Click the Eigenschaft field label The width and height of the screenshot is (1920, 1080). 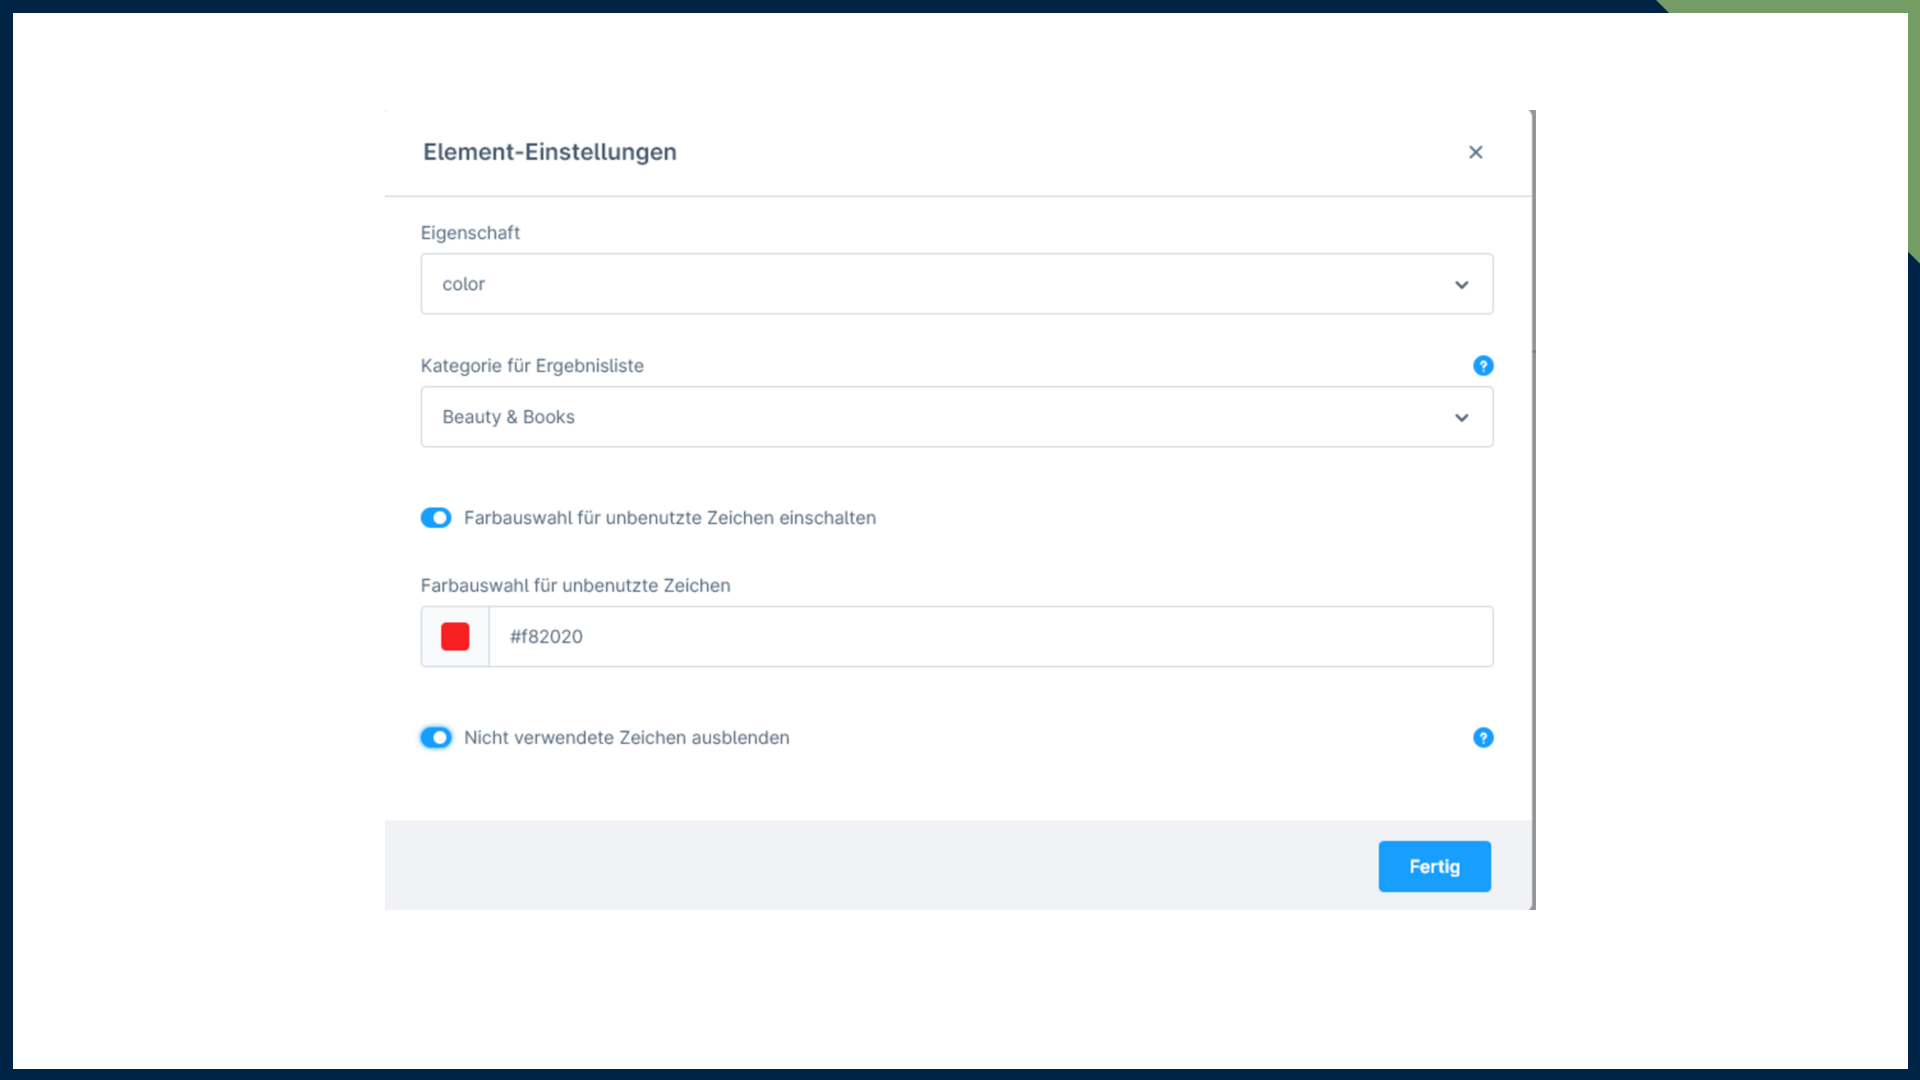pos(470,233)
